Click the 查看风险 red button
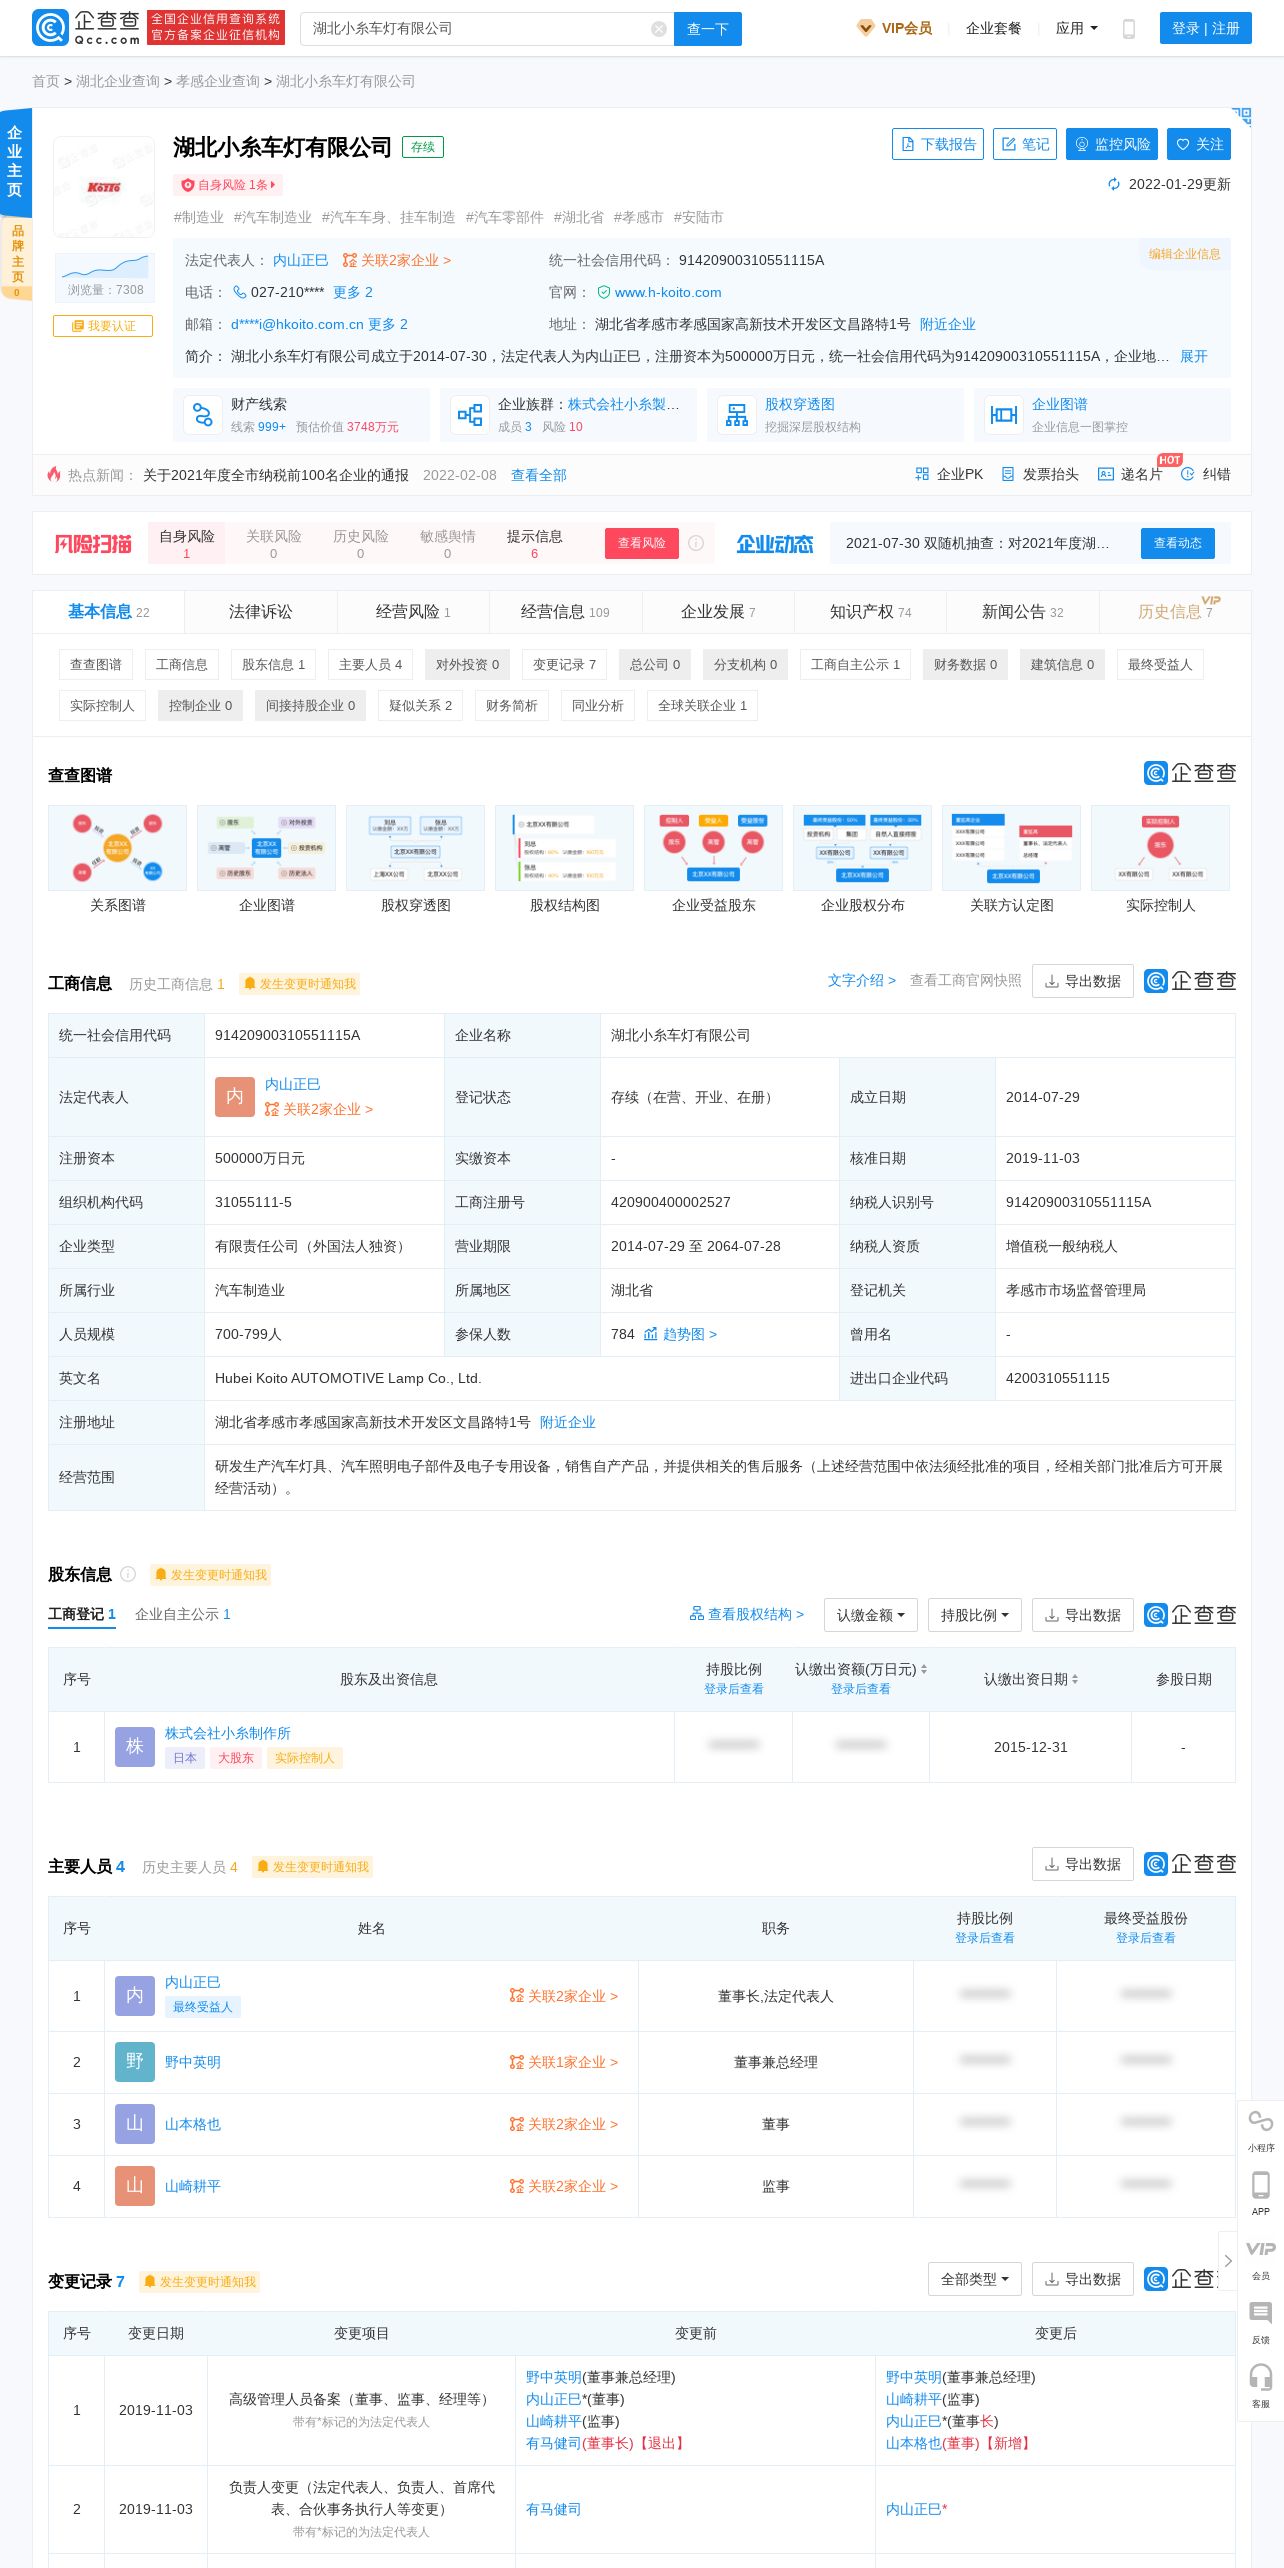Screen dimensions: 1284x2568 (x=641, y=543)
